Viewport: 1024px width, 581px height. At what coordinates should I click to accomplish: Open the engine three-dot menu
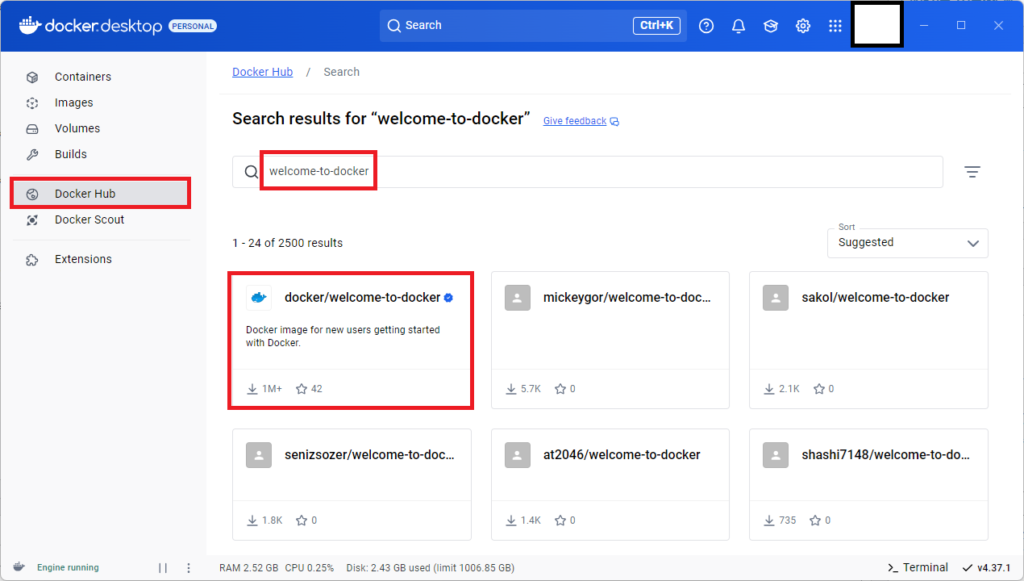[x=189, y=568]
